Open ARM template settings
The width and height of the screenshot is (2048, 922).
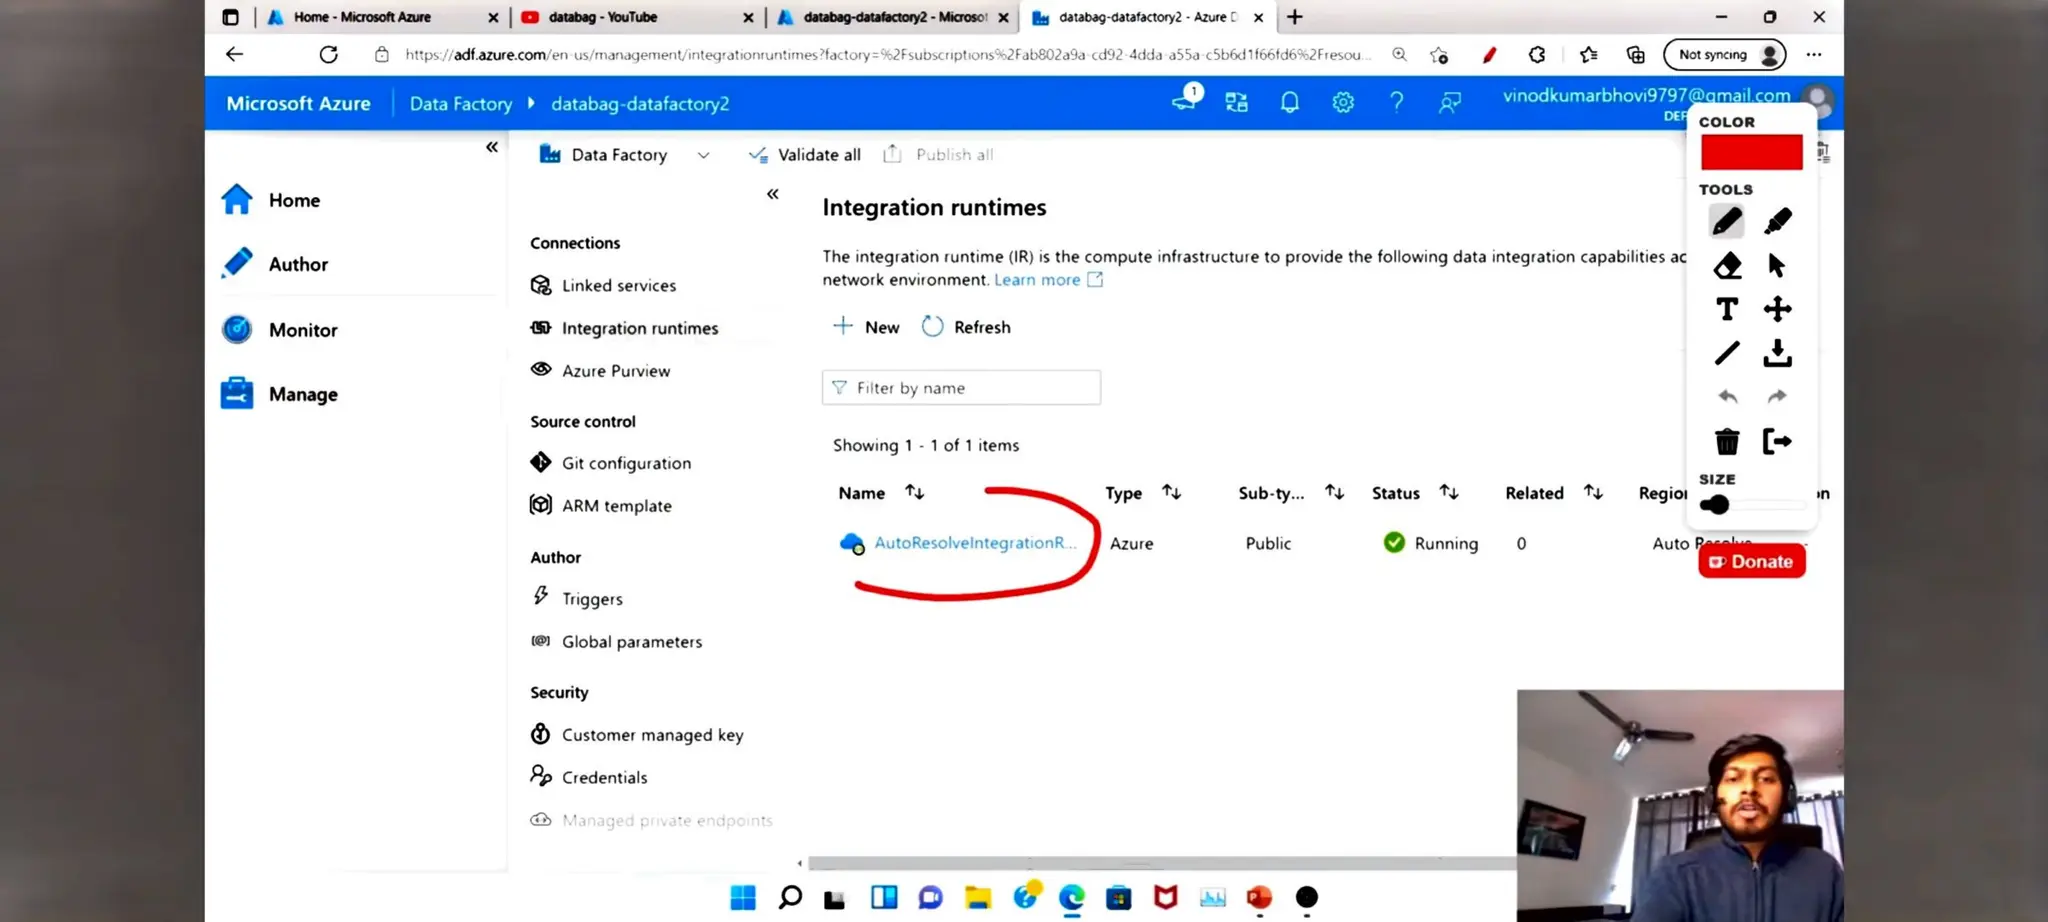601,505
